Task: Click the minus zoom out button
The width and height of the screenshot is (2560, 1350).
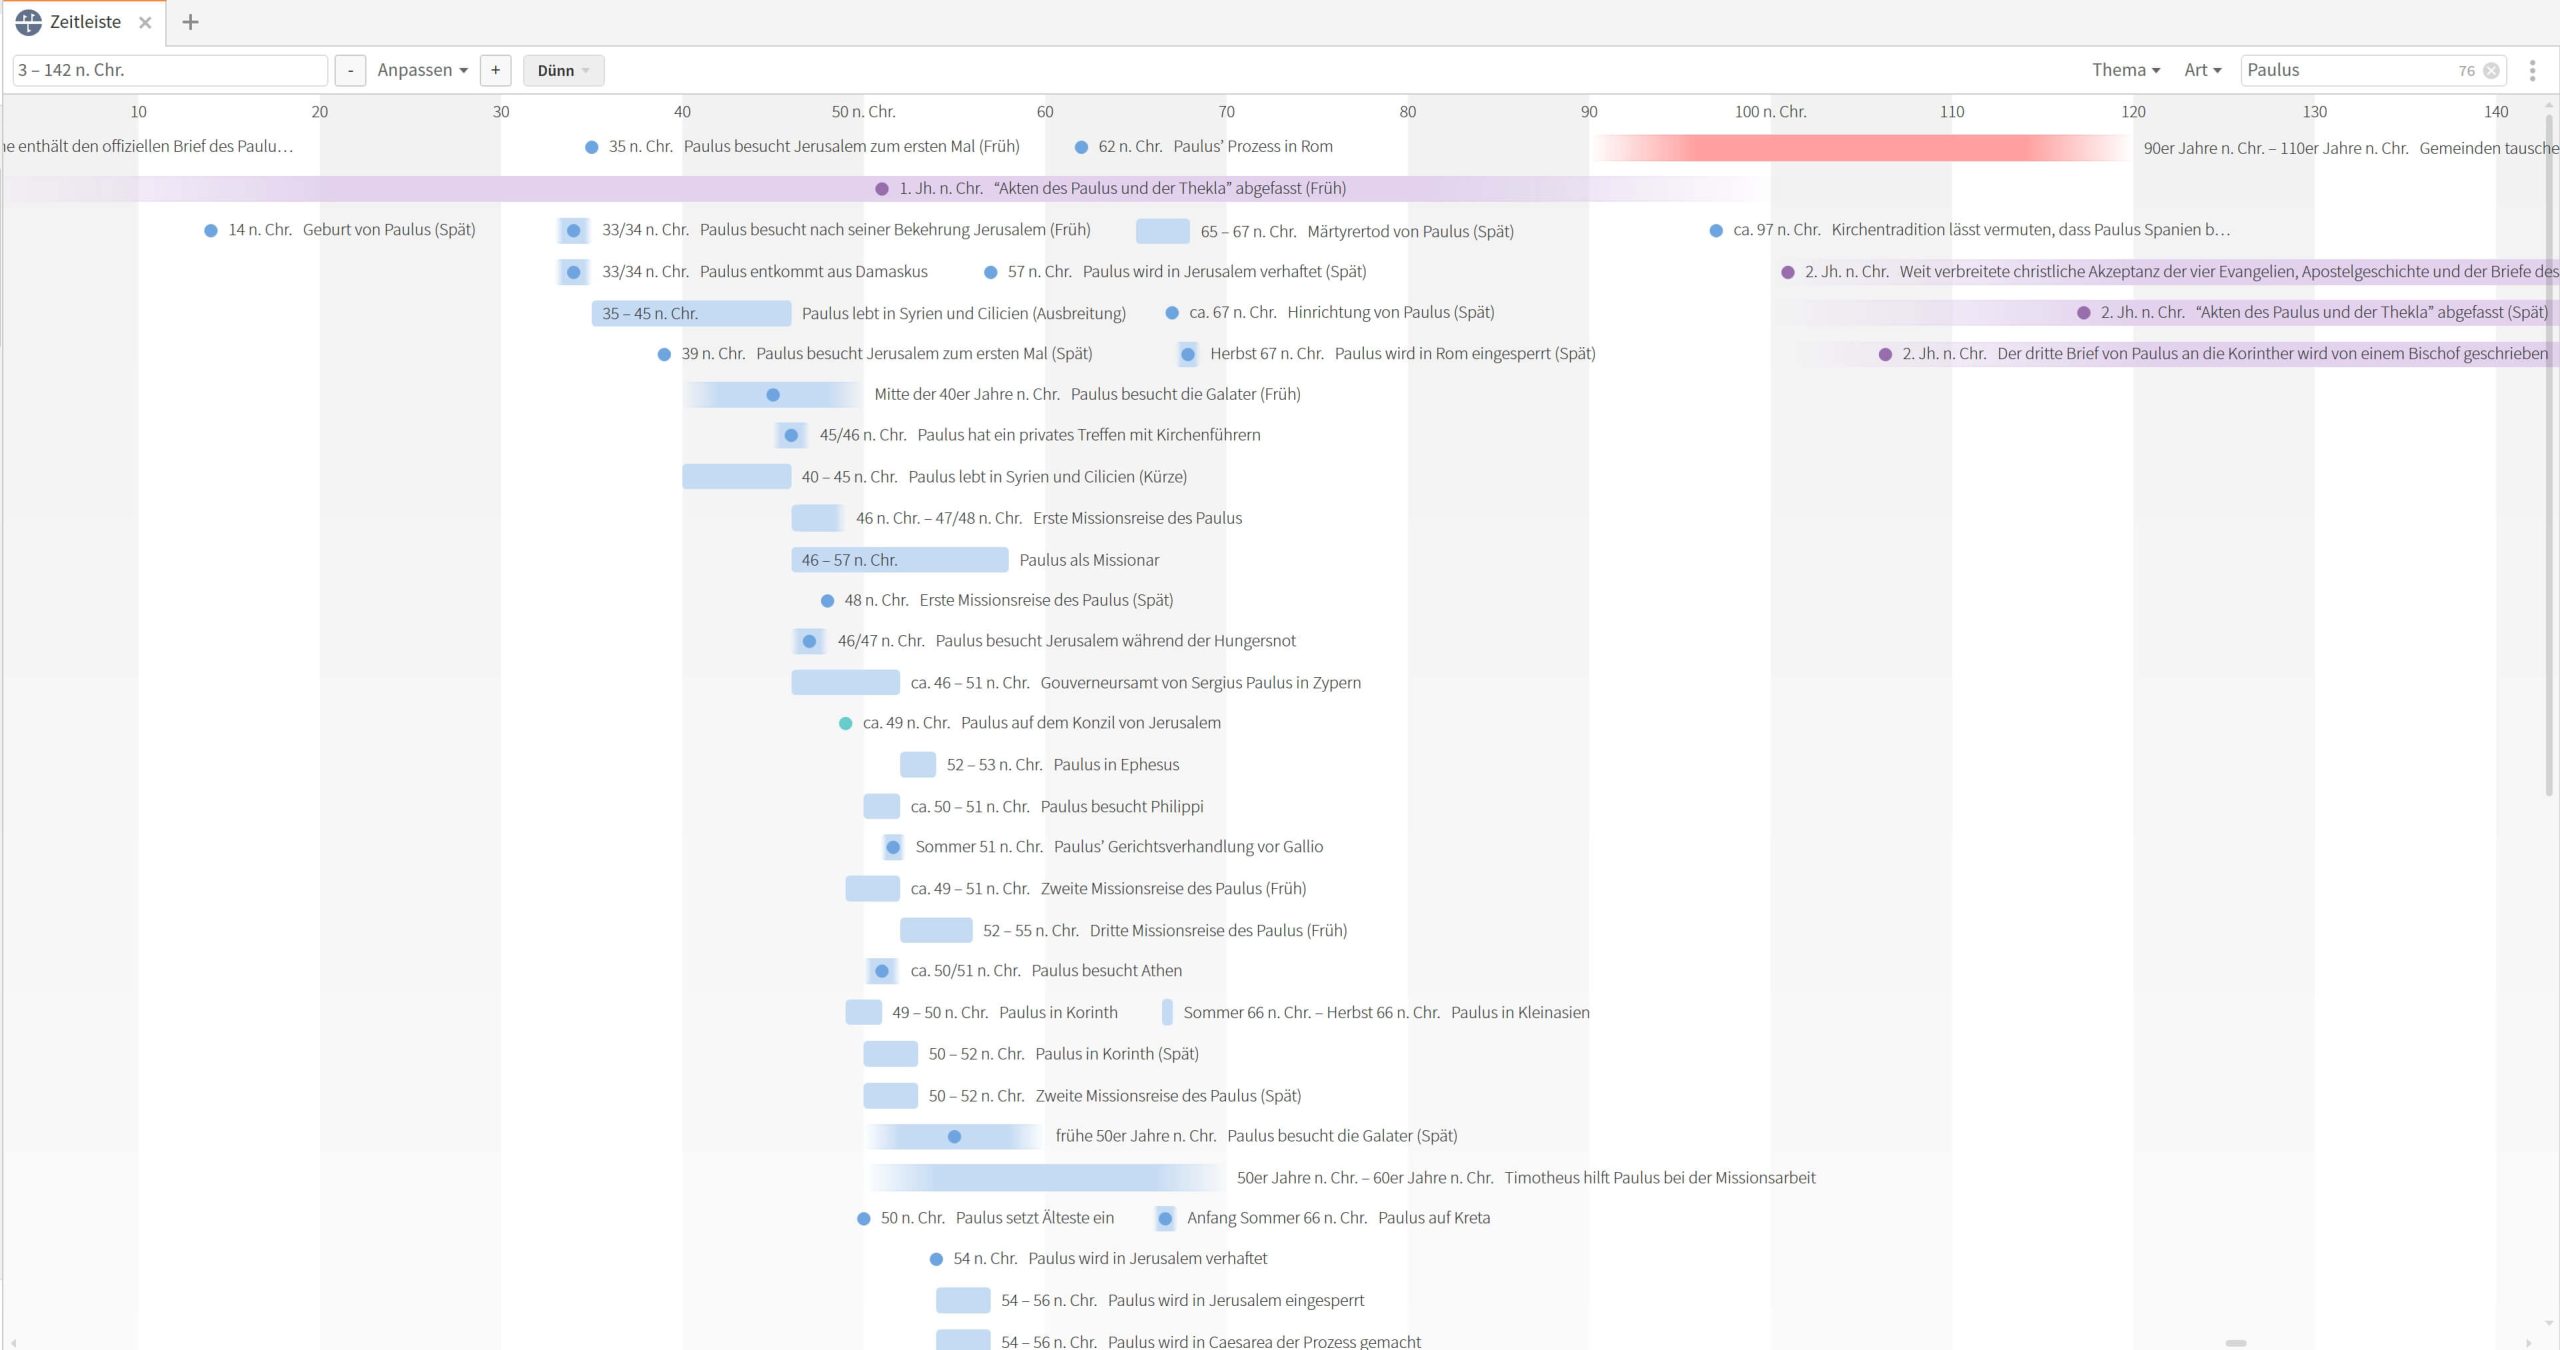Action: 350,70
